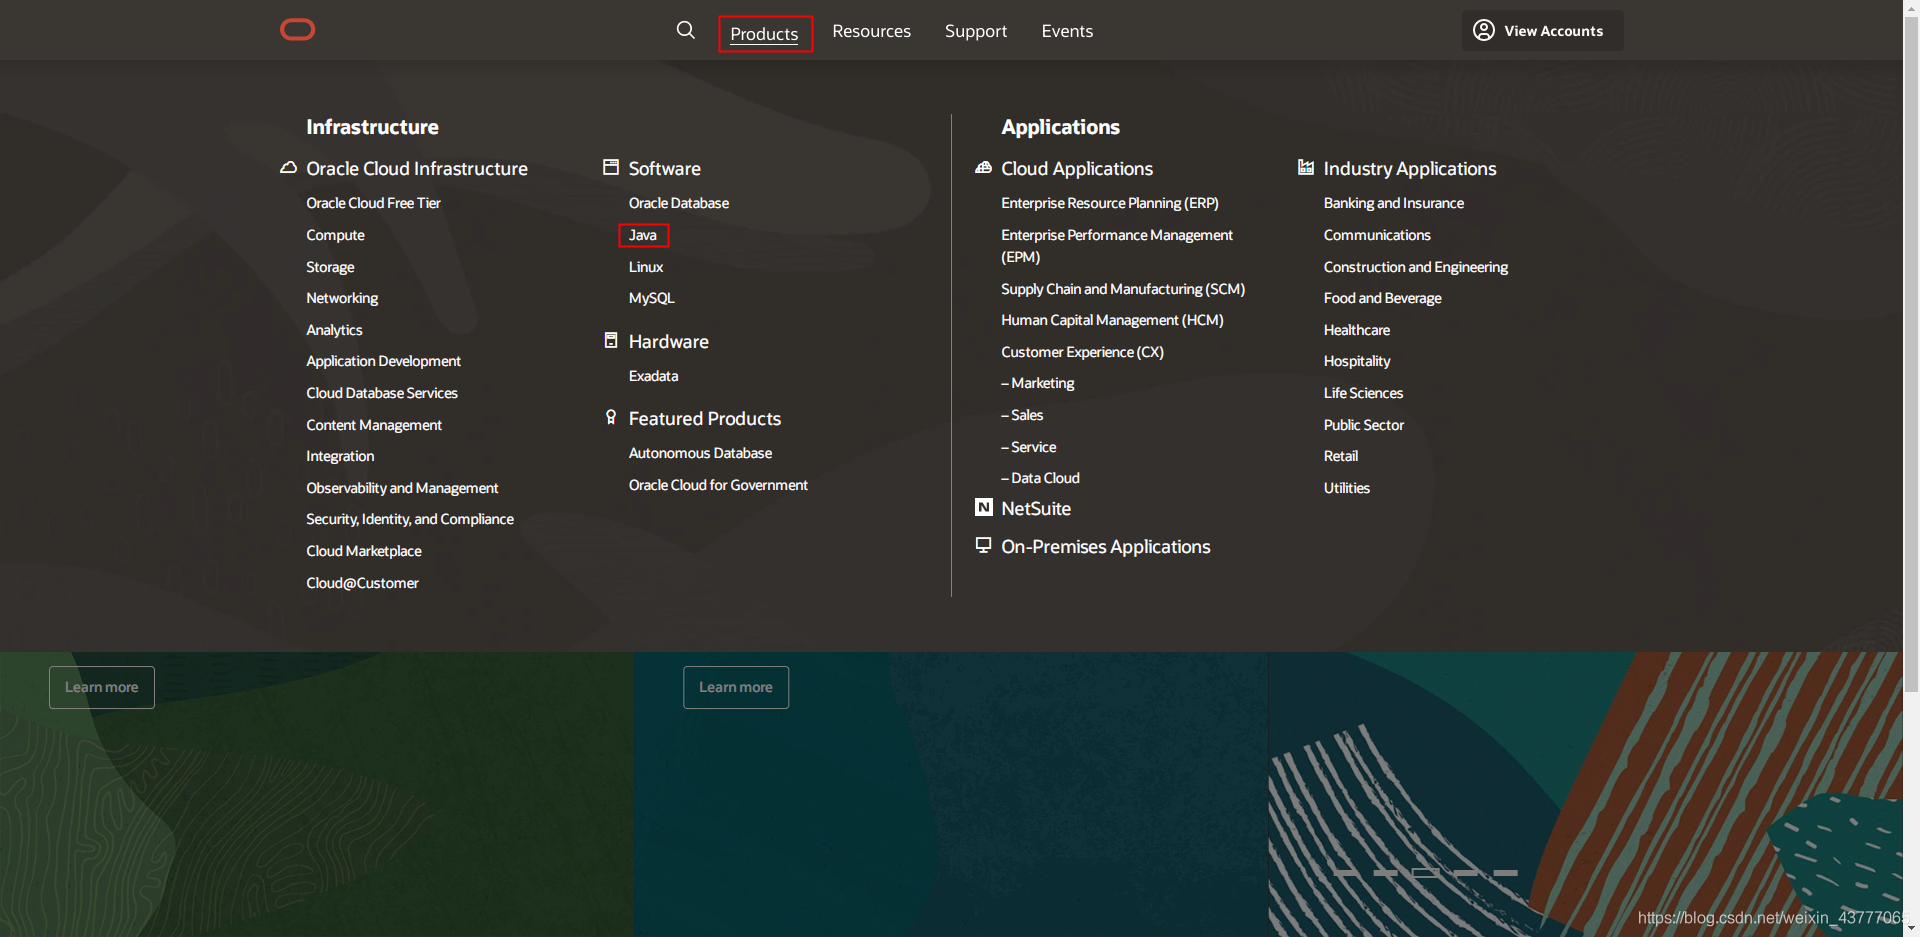Select the Storage link
This screenshot has height=937, width=1920.
tap(330, 267)
